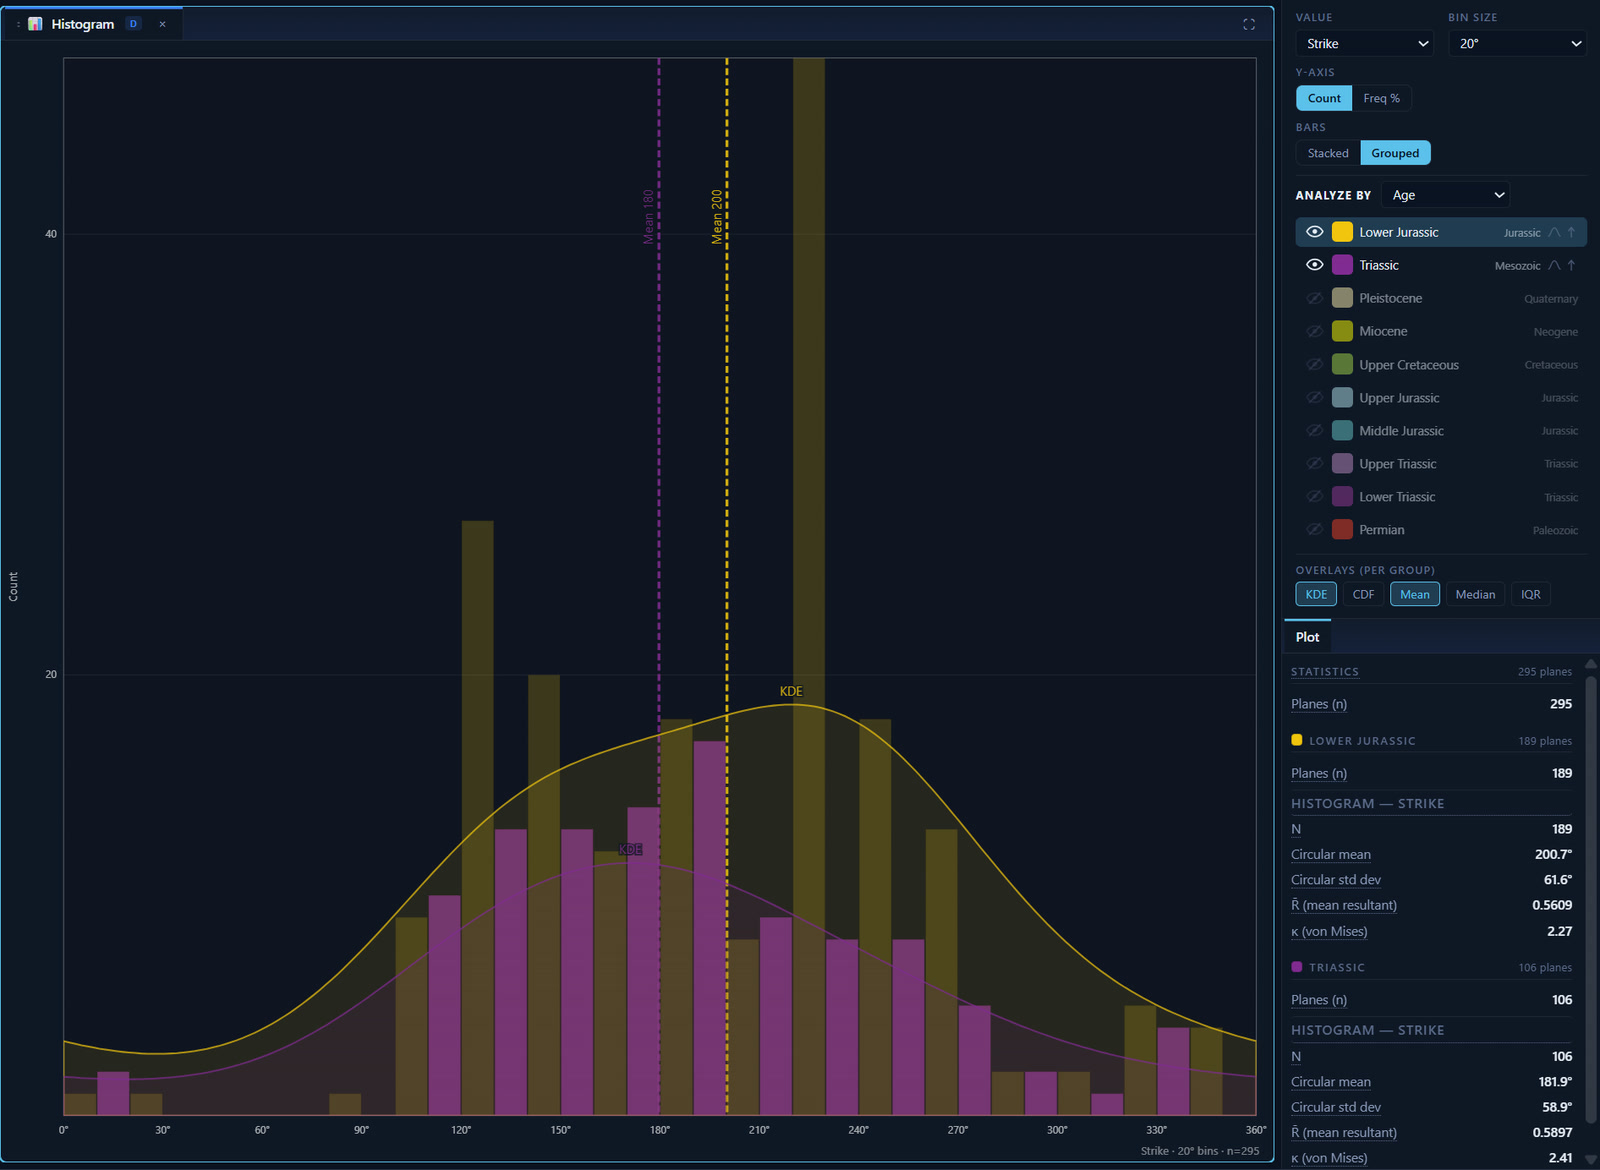Click the green Upper Cretaceous color swatch
This screenshot has height=1170, width=1600.
[x=1342, y=364]
